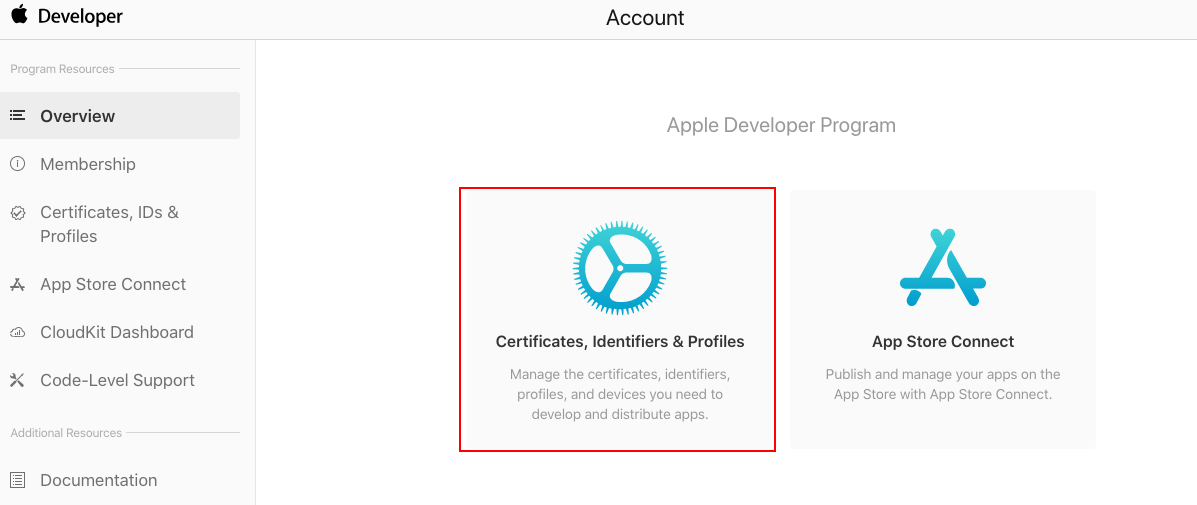This screenshot has width=1197, height=505.
Task: Click the App Store Connect sidebar icon
Action: click(18, 285)
